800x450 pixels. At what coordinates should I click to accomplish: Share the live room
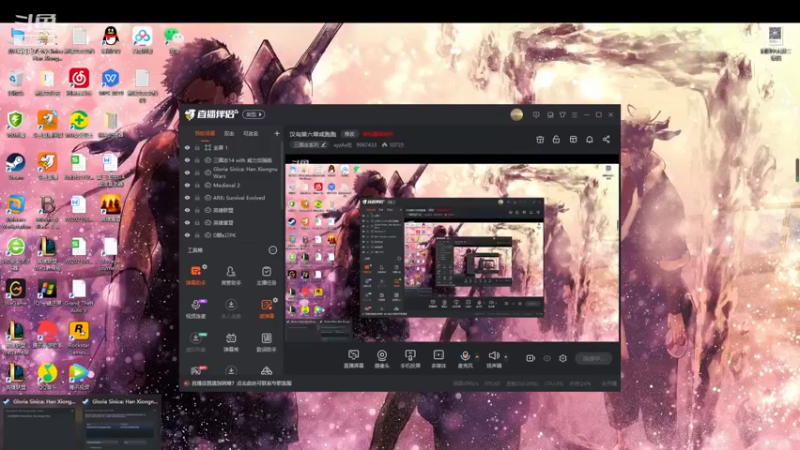606,139
